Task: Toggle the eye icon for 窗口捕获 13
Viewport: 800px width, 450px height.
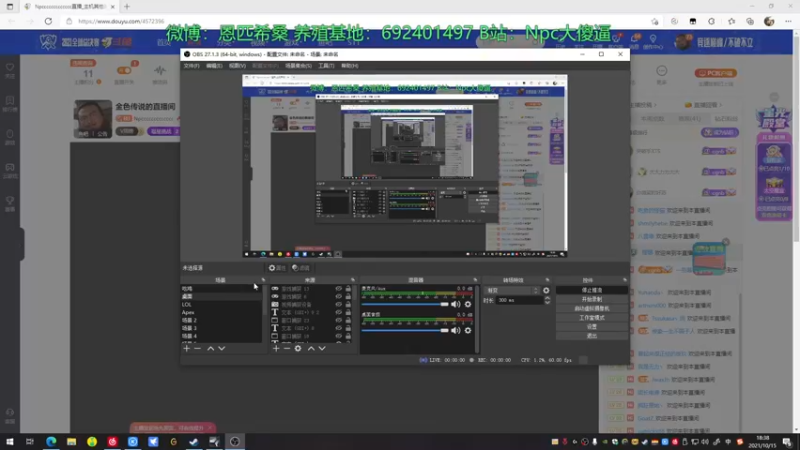Action: [x=338, y=320]
